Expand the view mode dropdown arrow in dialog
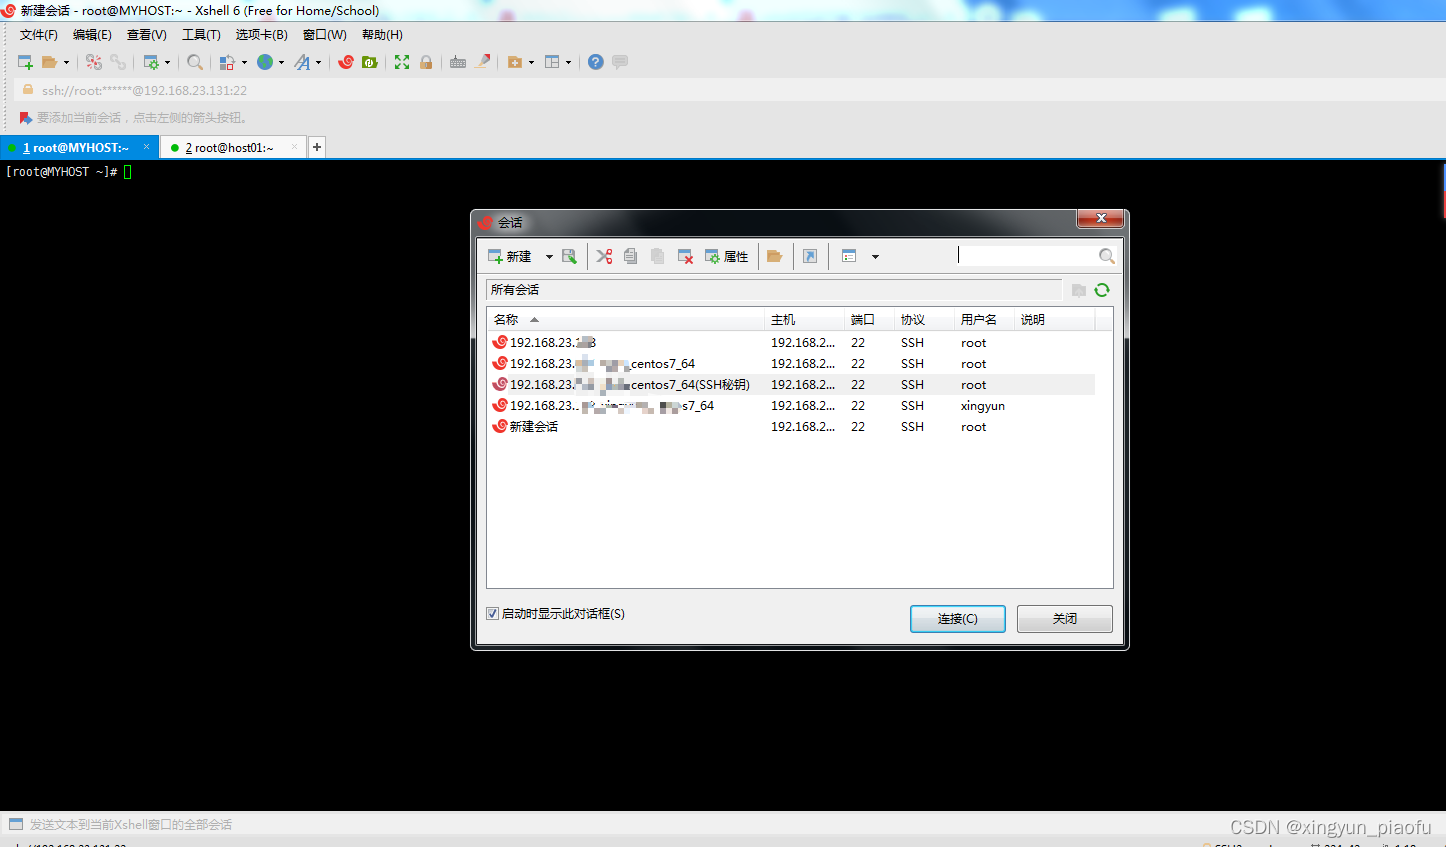Image resolution: width=1446 pixels, height=847 pixels. click(875, 257)
